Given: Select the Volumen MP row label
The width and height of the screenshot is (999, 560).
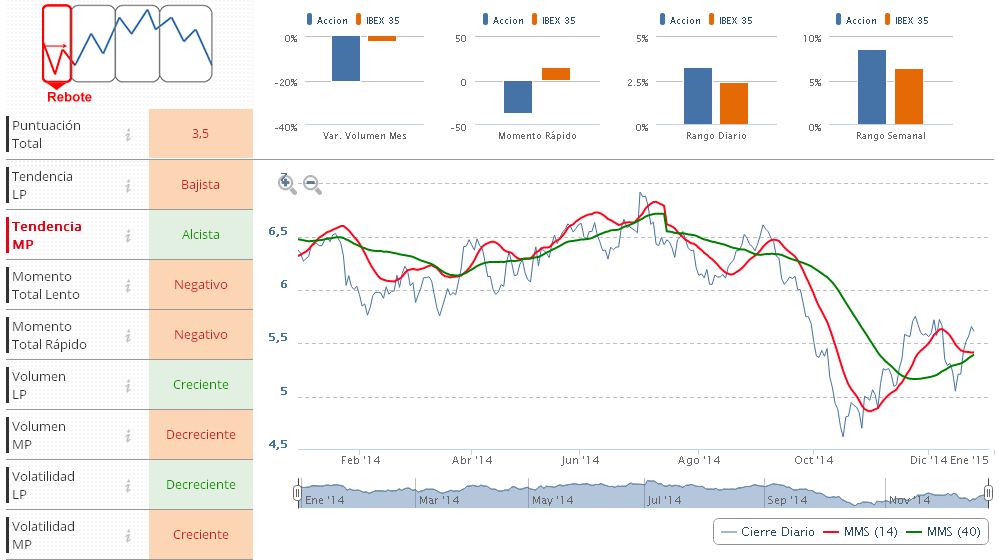Looking at the screenshot, I should 39,435.
